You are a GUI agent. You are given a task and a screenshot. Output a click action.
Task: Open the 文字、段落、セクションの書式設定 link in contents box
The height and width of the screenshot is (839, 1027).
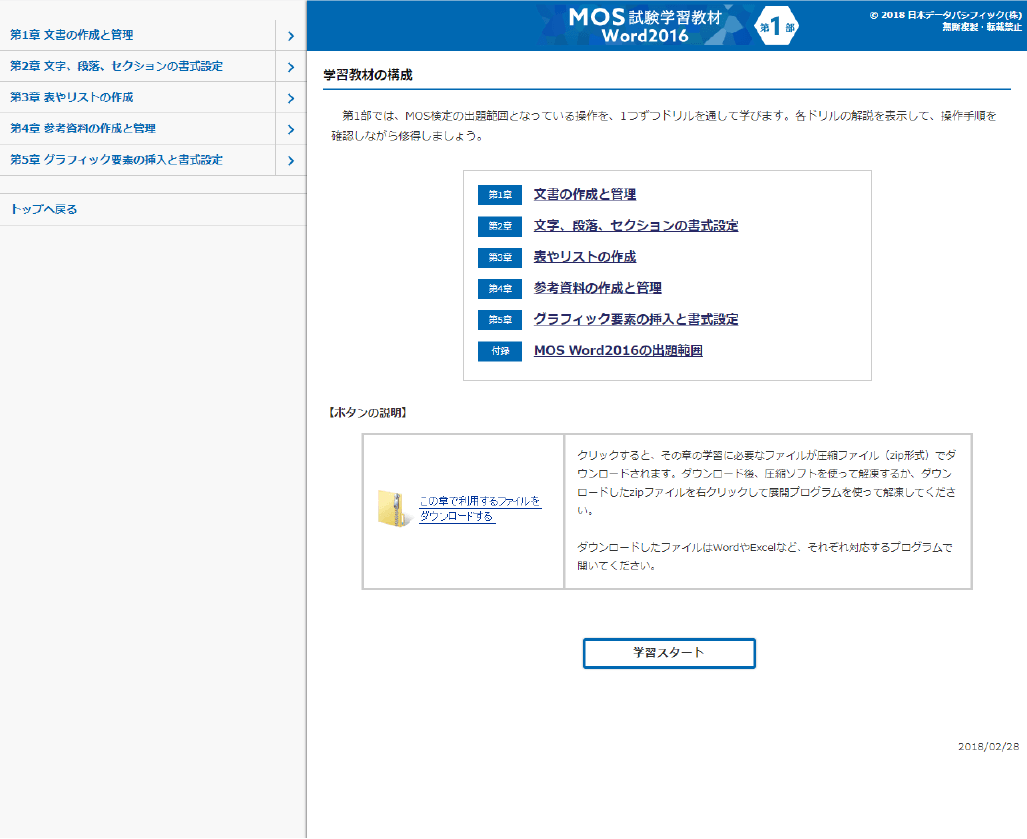point(636,226)
